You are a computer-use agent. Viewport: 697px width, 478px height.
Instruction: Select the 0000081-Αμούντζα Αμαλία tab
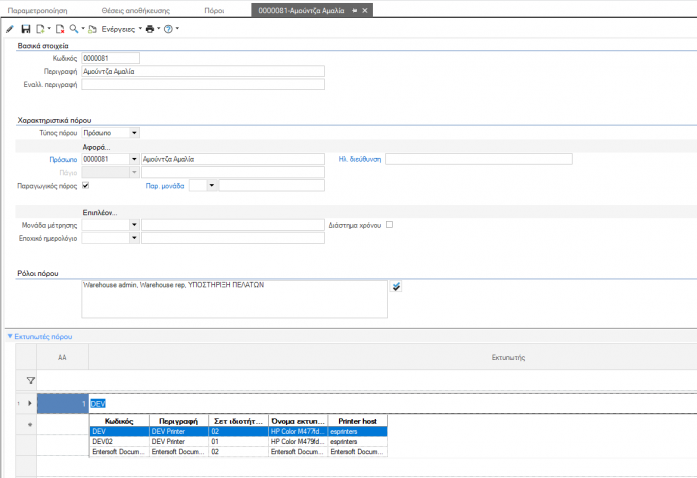click(x=301, y=10)
